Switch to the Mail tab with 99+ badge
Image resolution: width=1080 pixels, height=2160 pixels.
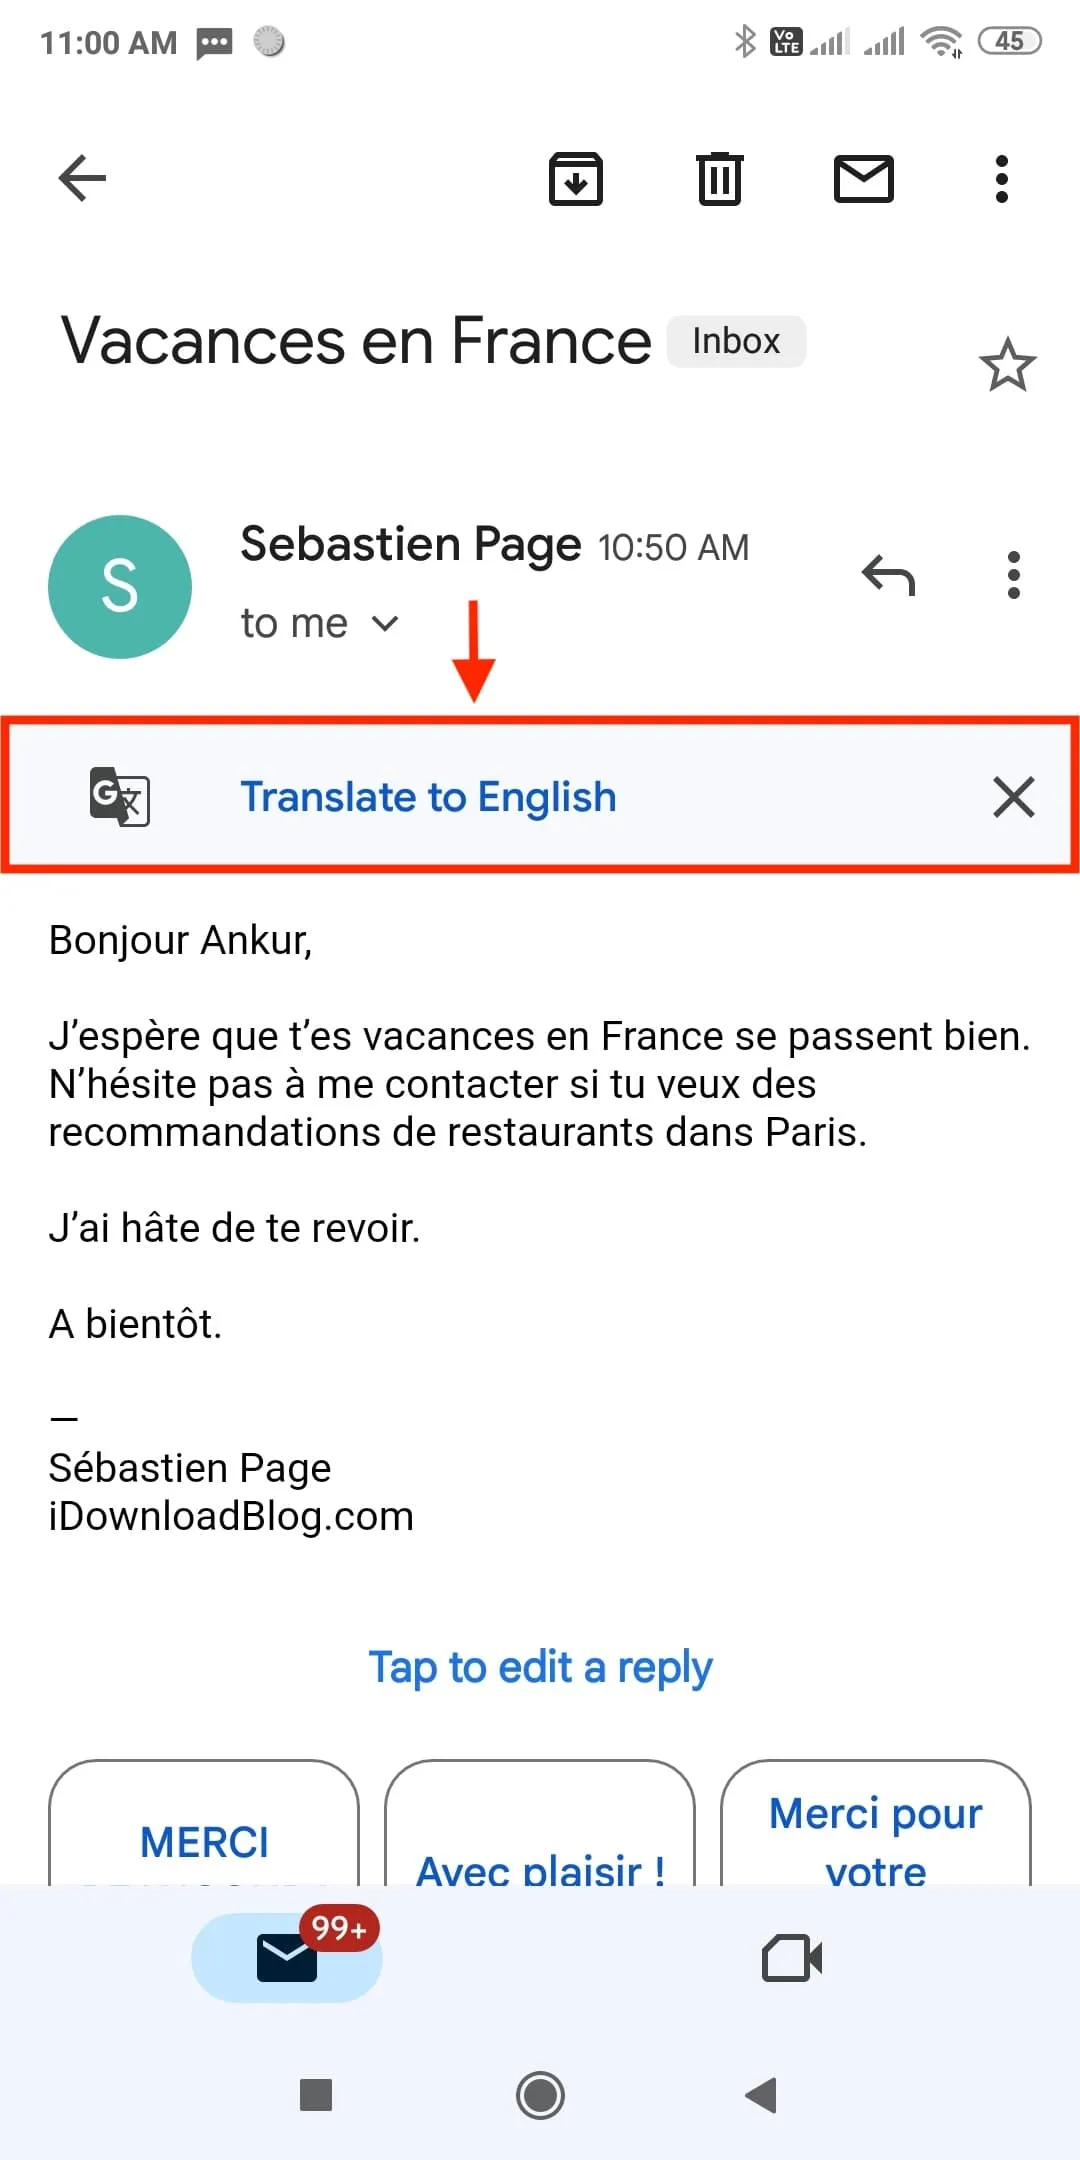[287, 1957]
